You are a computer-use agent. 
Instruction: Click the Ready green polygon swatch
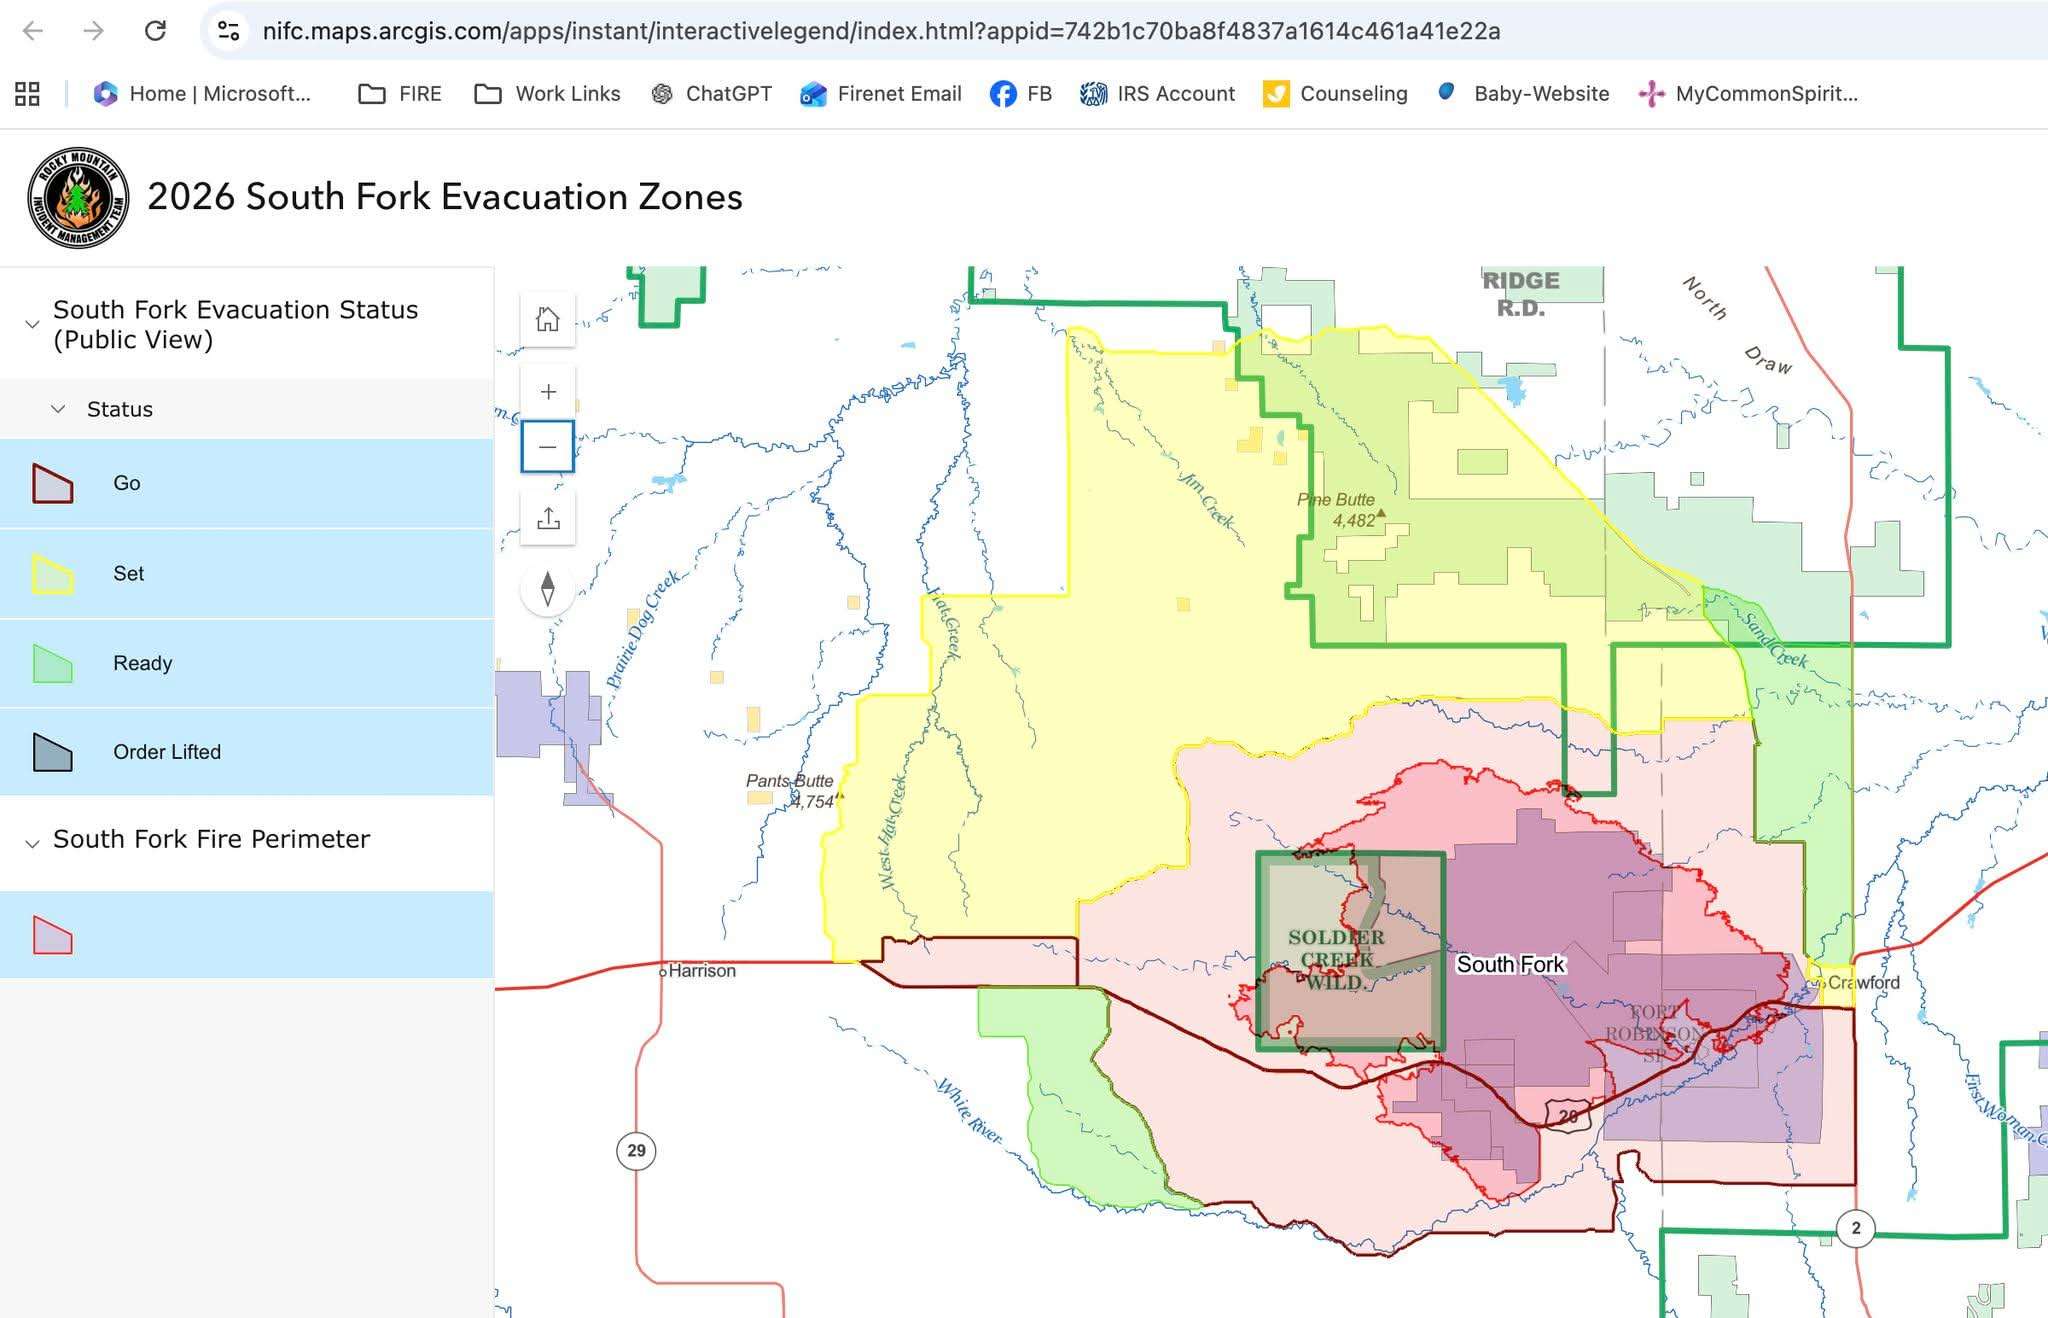point(52,663)
